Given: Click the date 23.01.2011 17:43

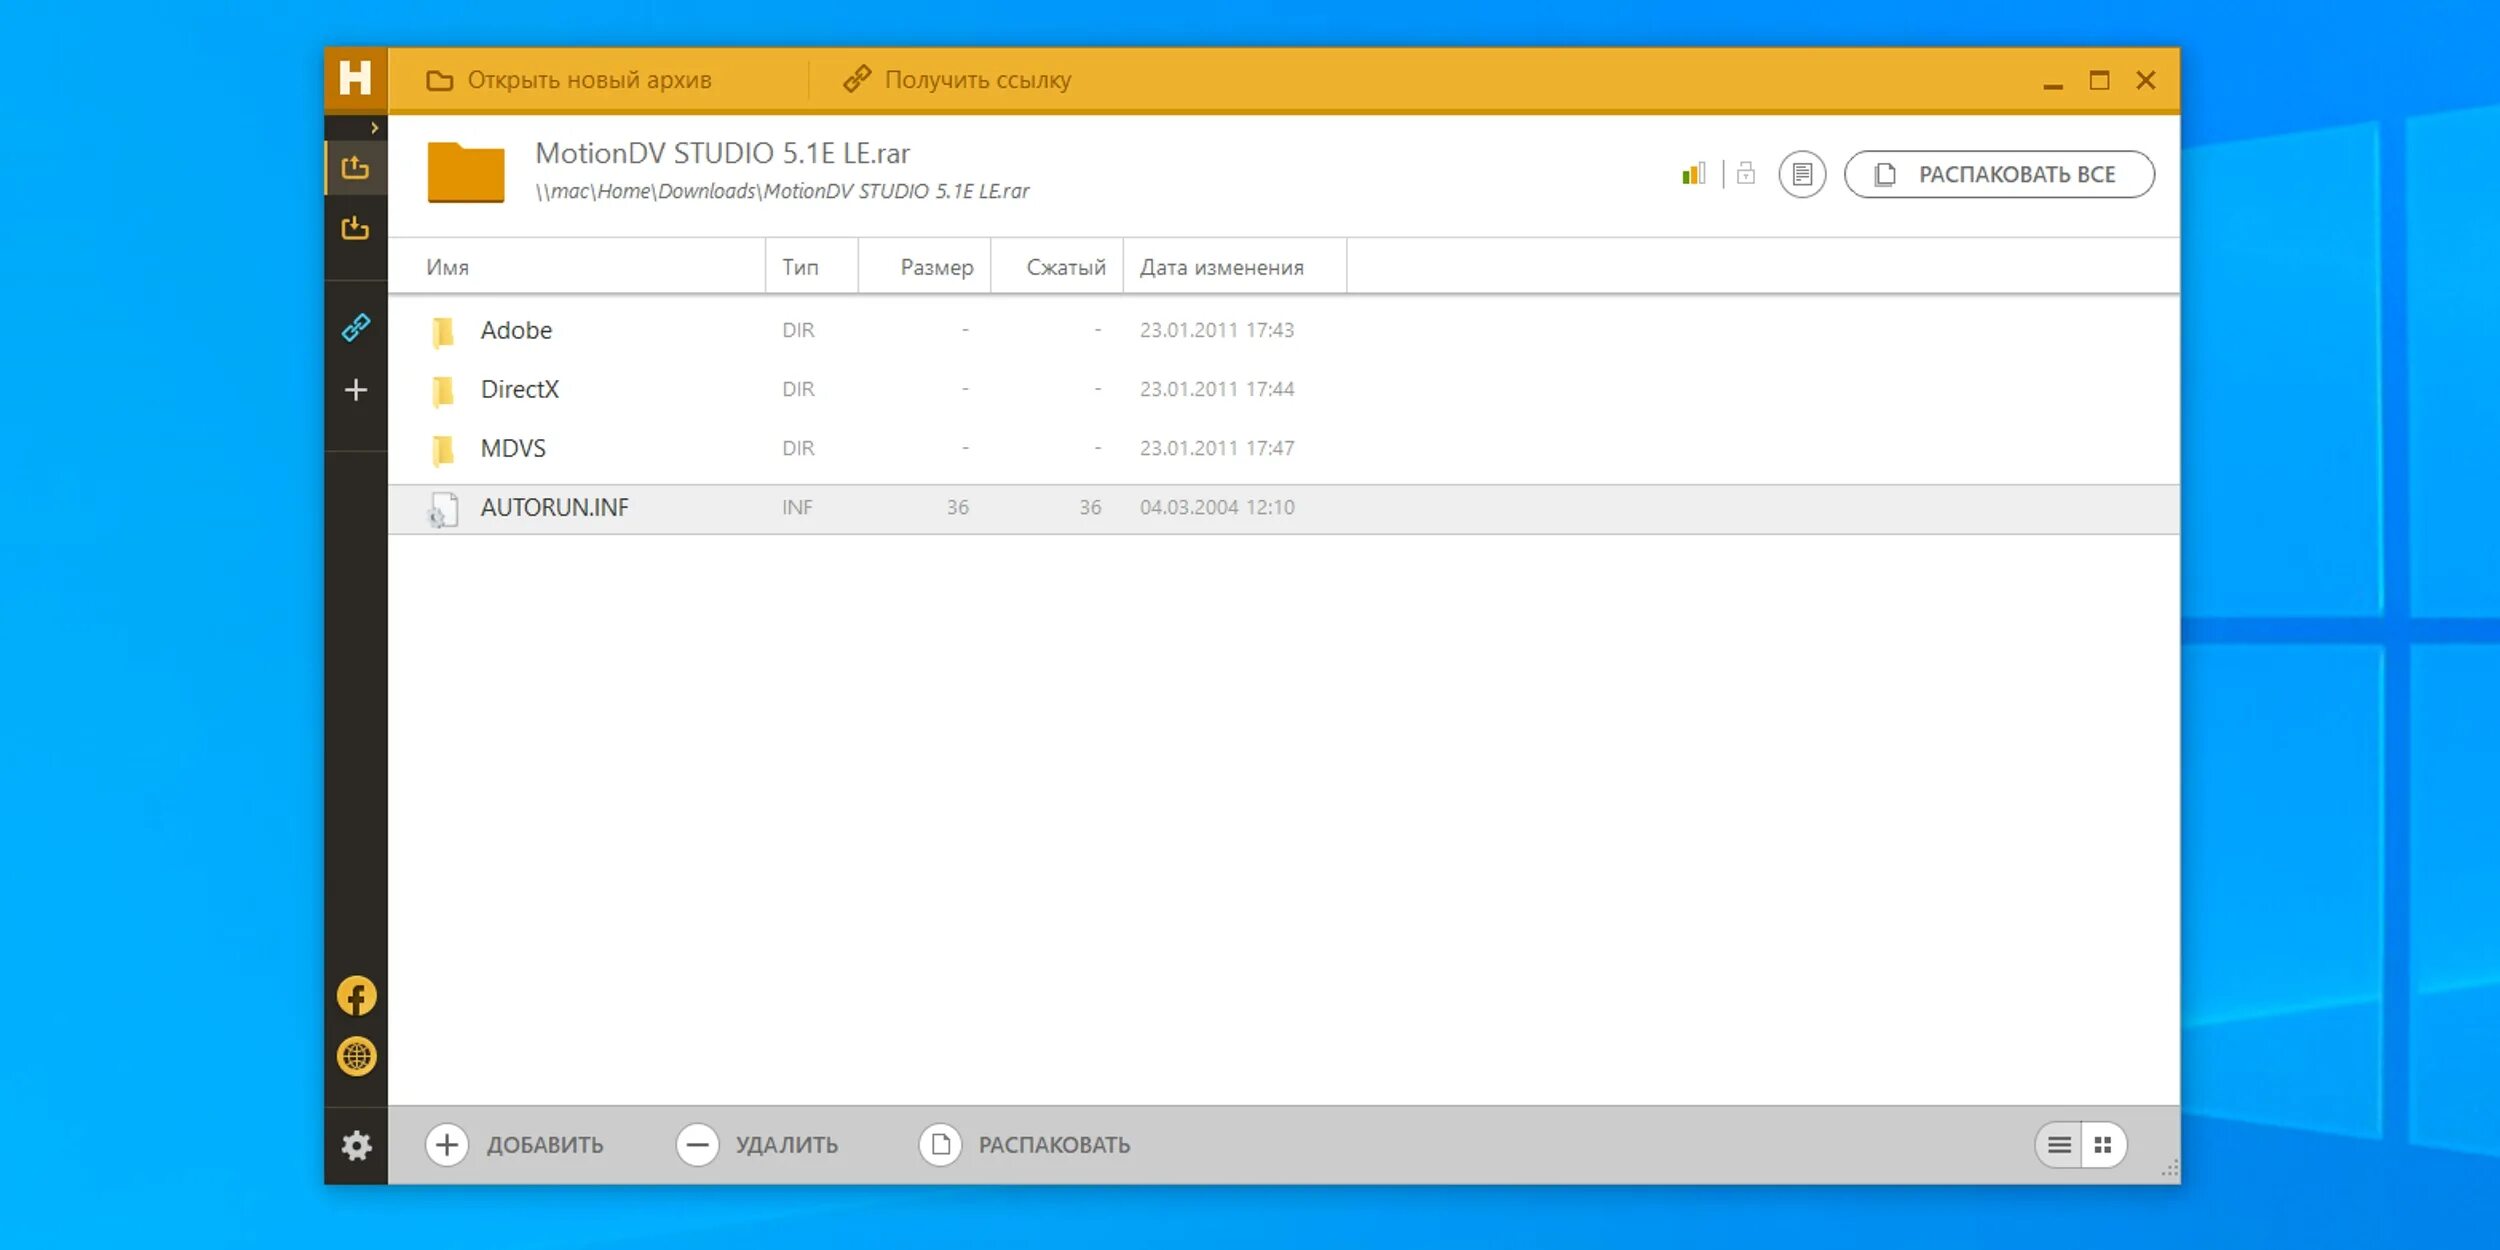Looking at the screenshot, I should pyautogui.click(x=1217, y=330).
